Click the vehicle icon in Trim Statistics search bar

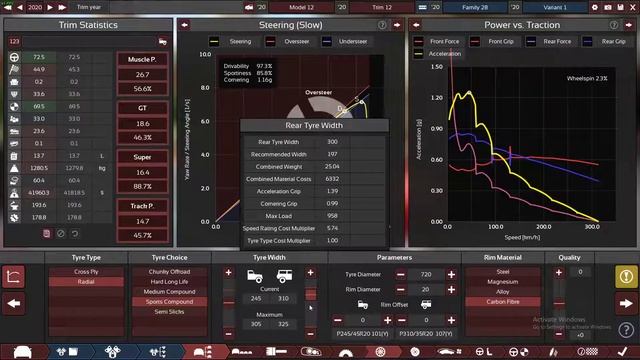[162, 41]
